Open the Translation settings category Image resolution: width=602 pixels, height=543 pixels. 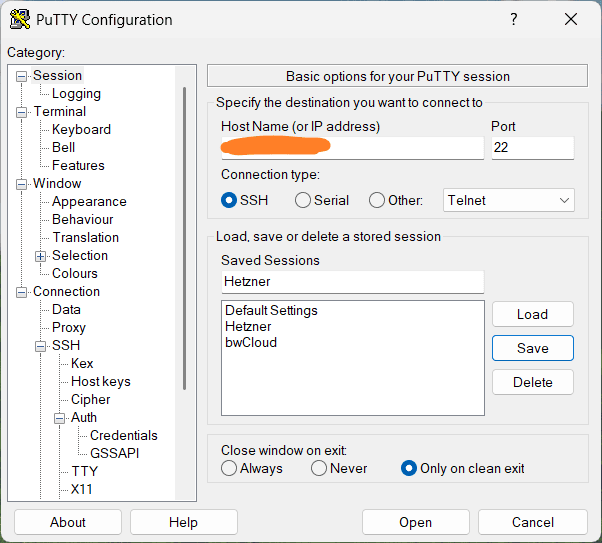point(86,238)
